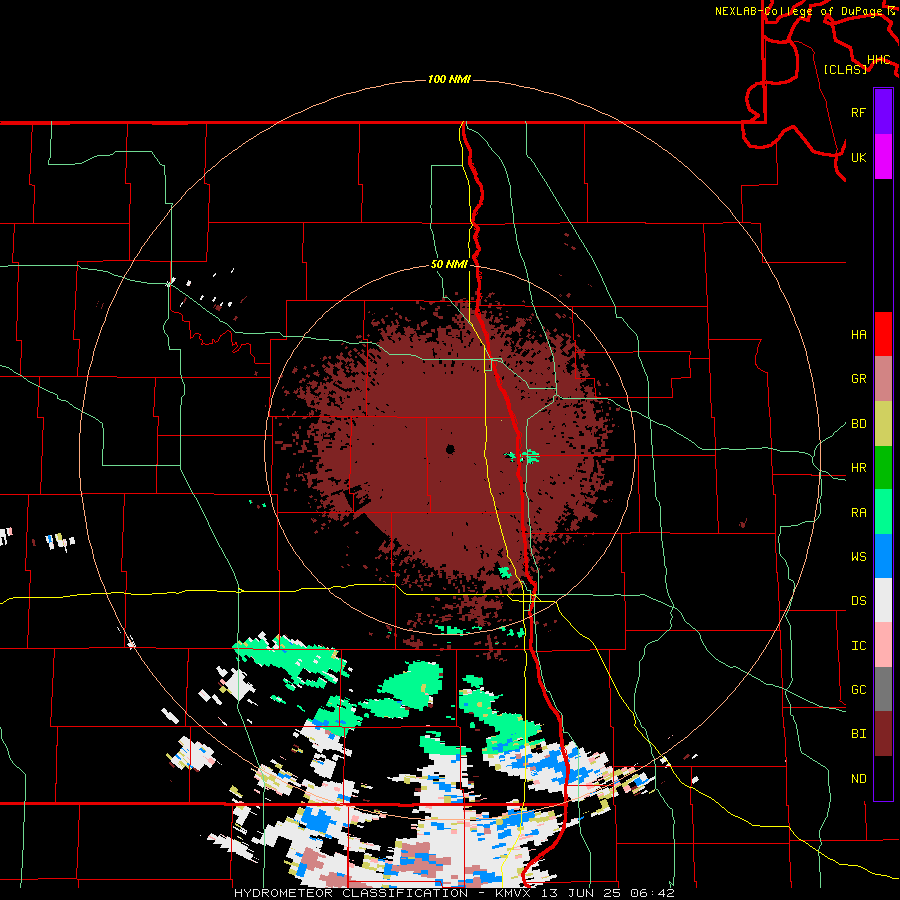
Task: Click the ND legend label
Action: 859,779
